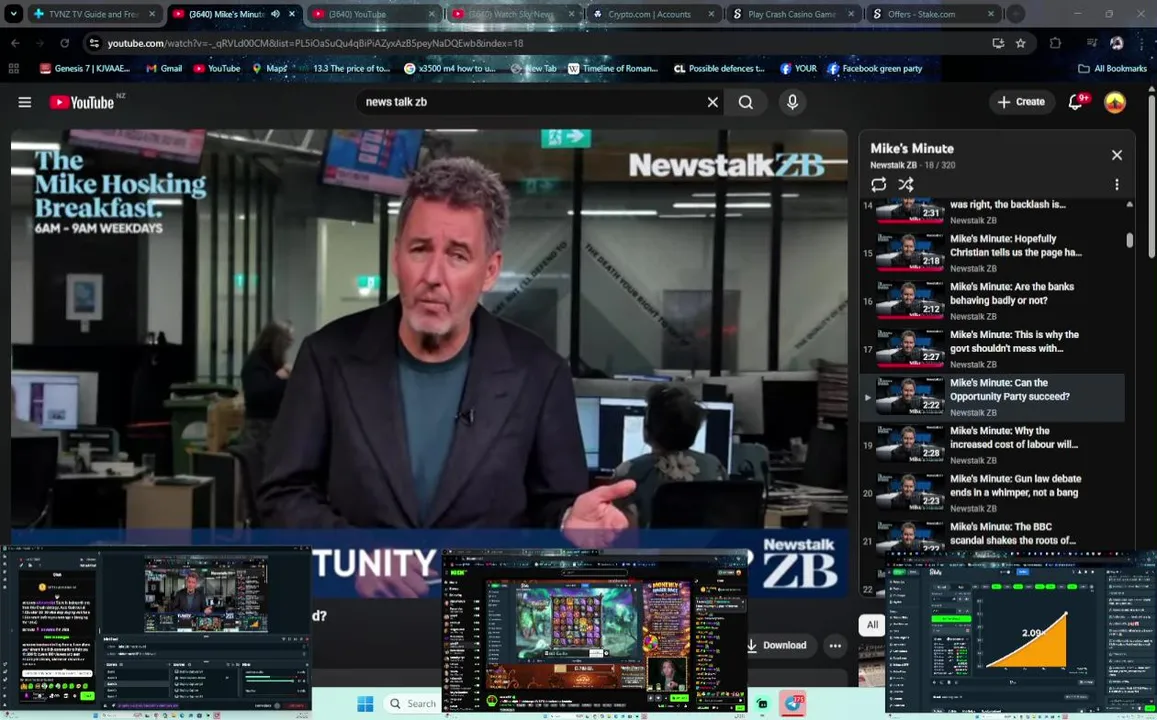Reload the page with the browser refresh icon
The height and width of the screenshot is (720, 1157).
click(x=64, y=43)
